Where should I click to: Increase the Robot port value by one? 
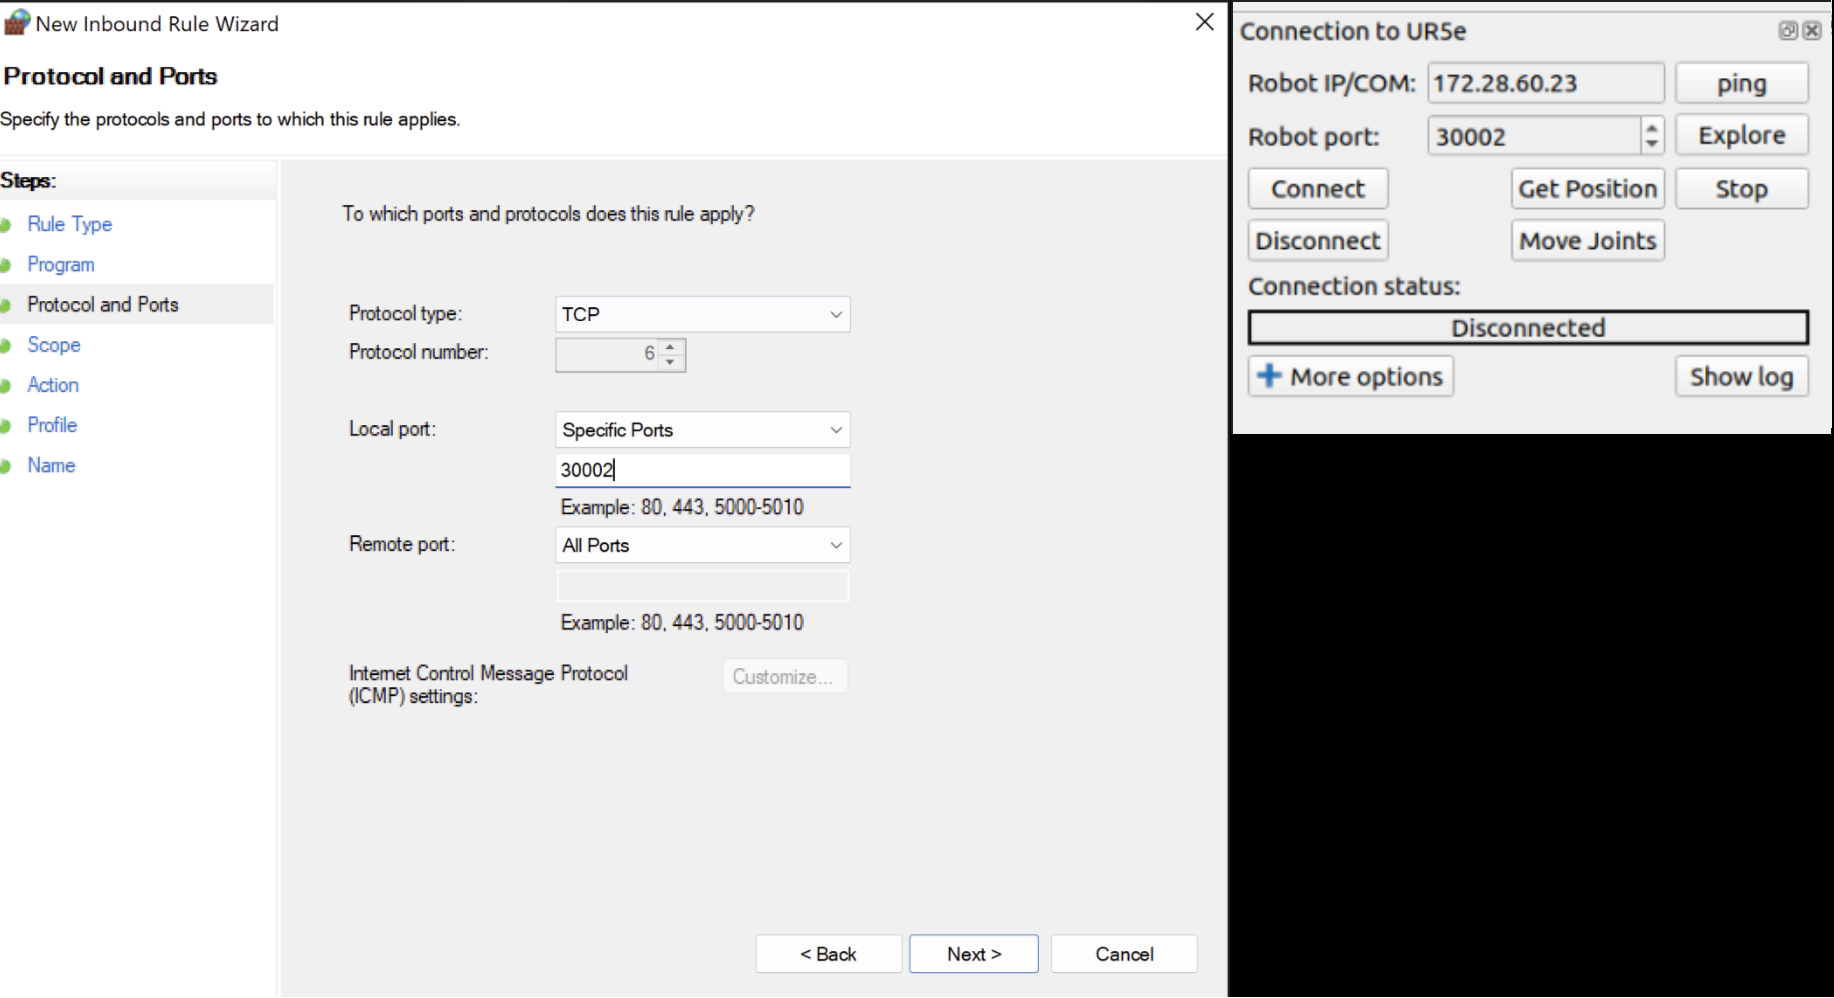point(1652,127)
